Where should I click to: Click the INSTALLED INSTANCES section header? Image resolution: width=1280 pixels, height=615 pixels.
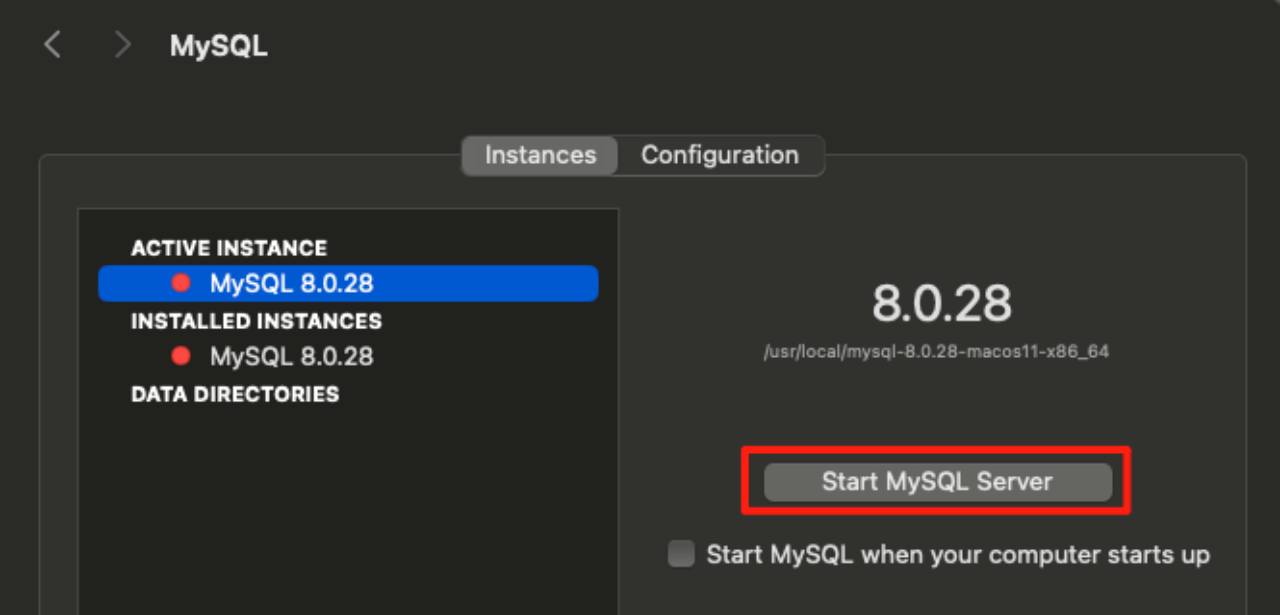pyautogui.click(x=256, y=321)
